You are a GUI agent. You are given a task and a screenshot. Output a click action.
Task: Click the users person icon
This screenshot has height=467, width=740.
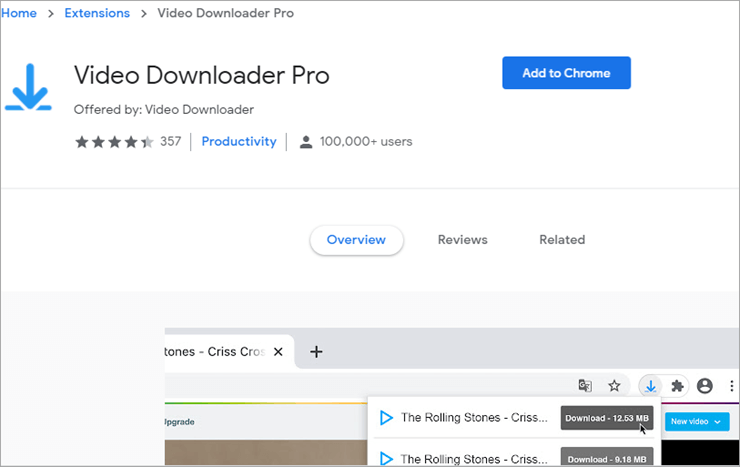[306, 142]
